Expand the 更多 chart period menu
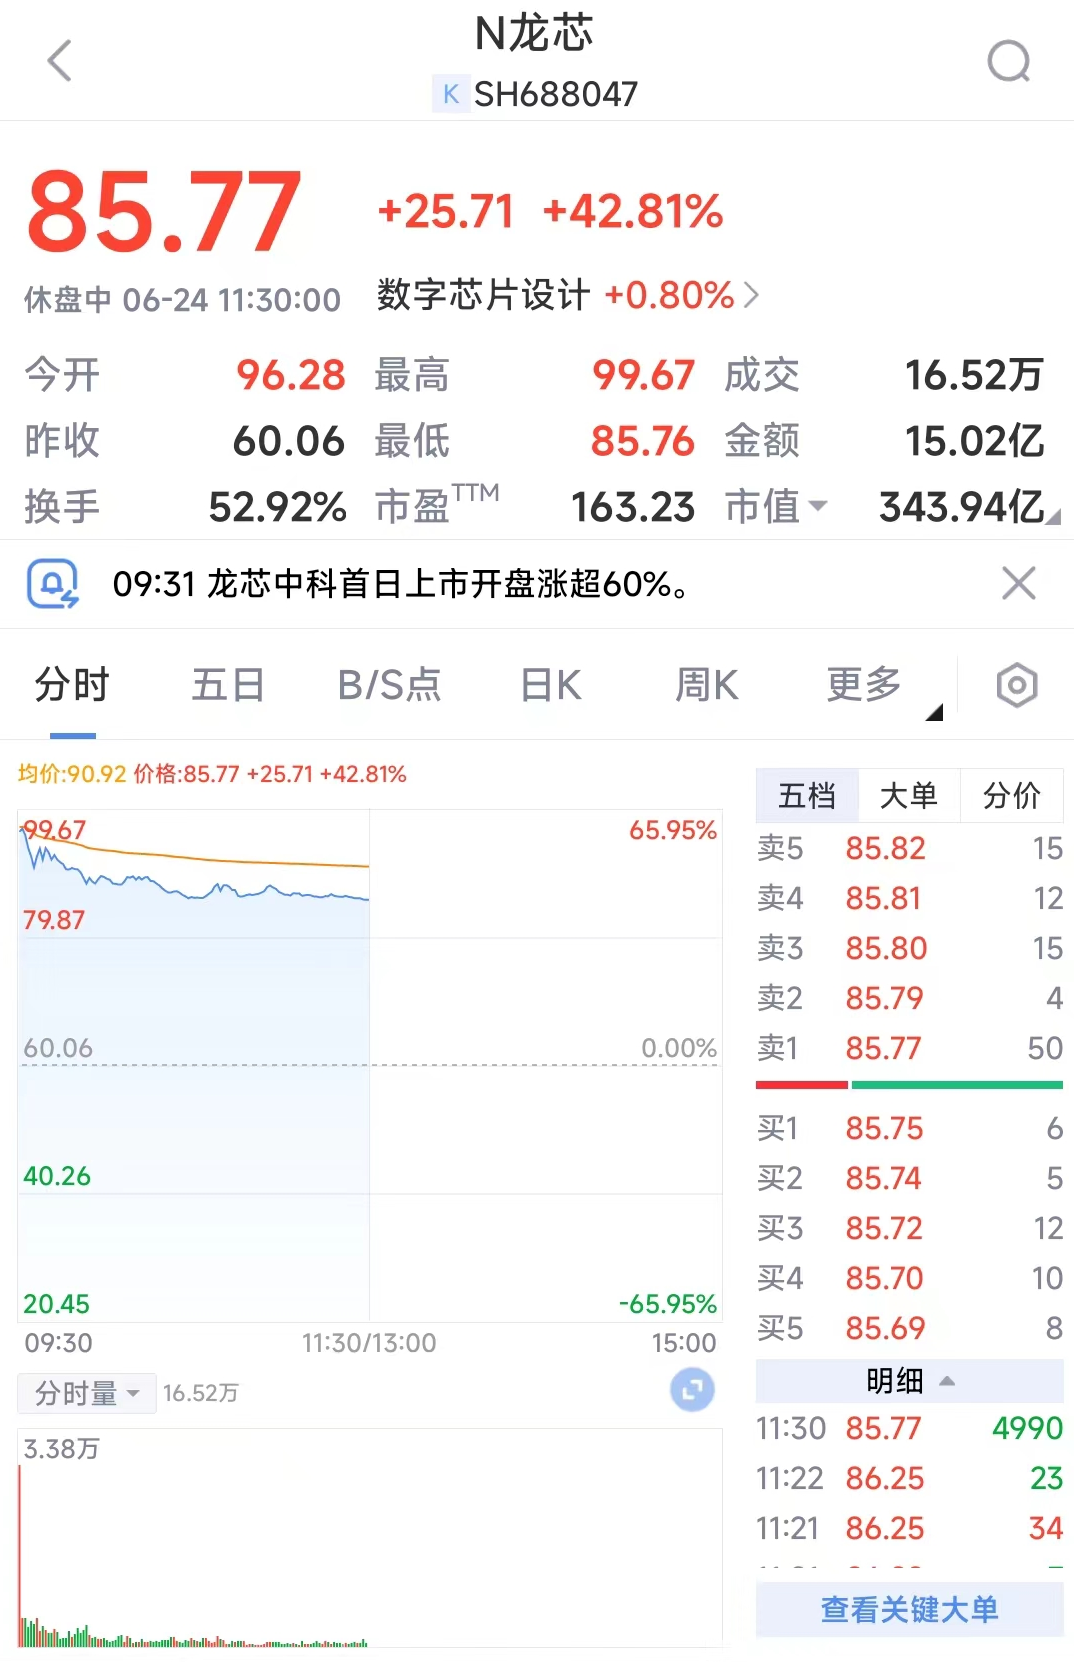 pos(864,685)
